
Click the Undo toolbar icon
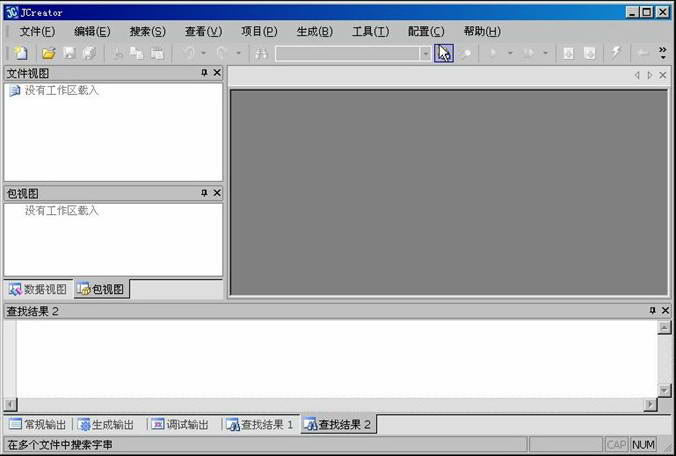(x=188, y=53)
